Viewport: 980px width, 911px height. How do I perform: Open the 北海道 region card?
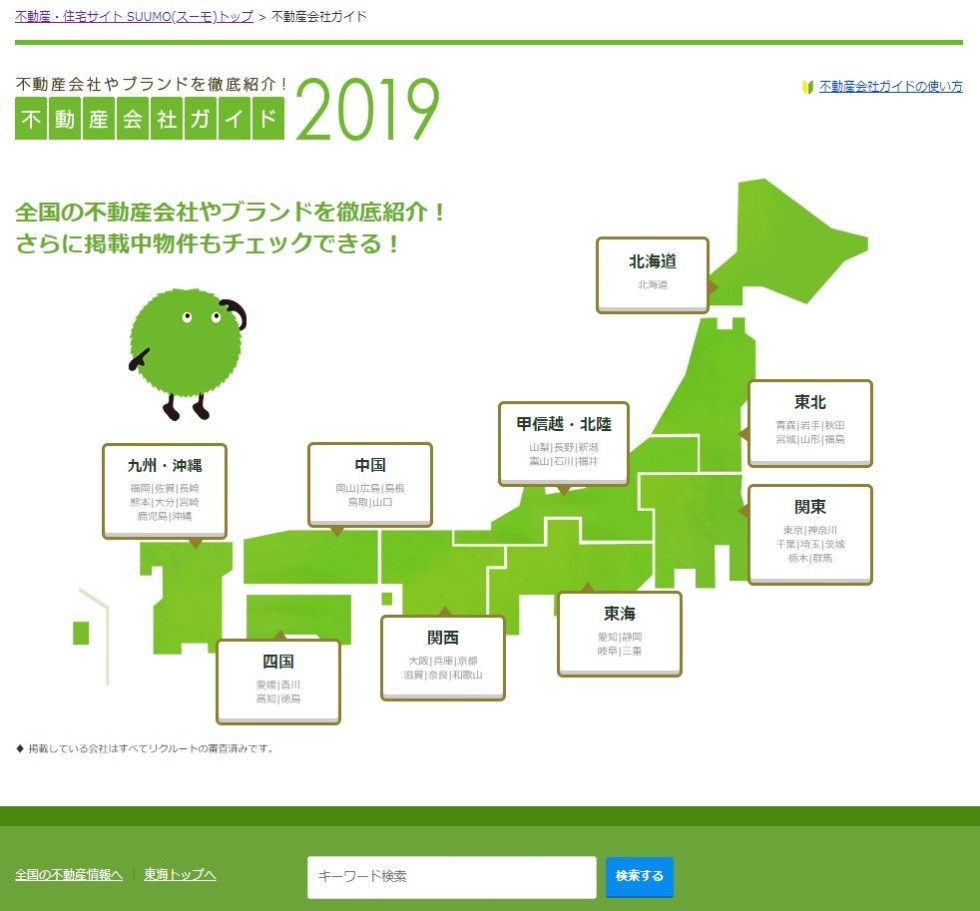[652, 274]
